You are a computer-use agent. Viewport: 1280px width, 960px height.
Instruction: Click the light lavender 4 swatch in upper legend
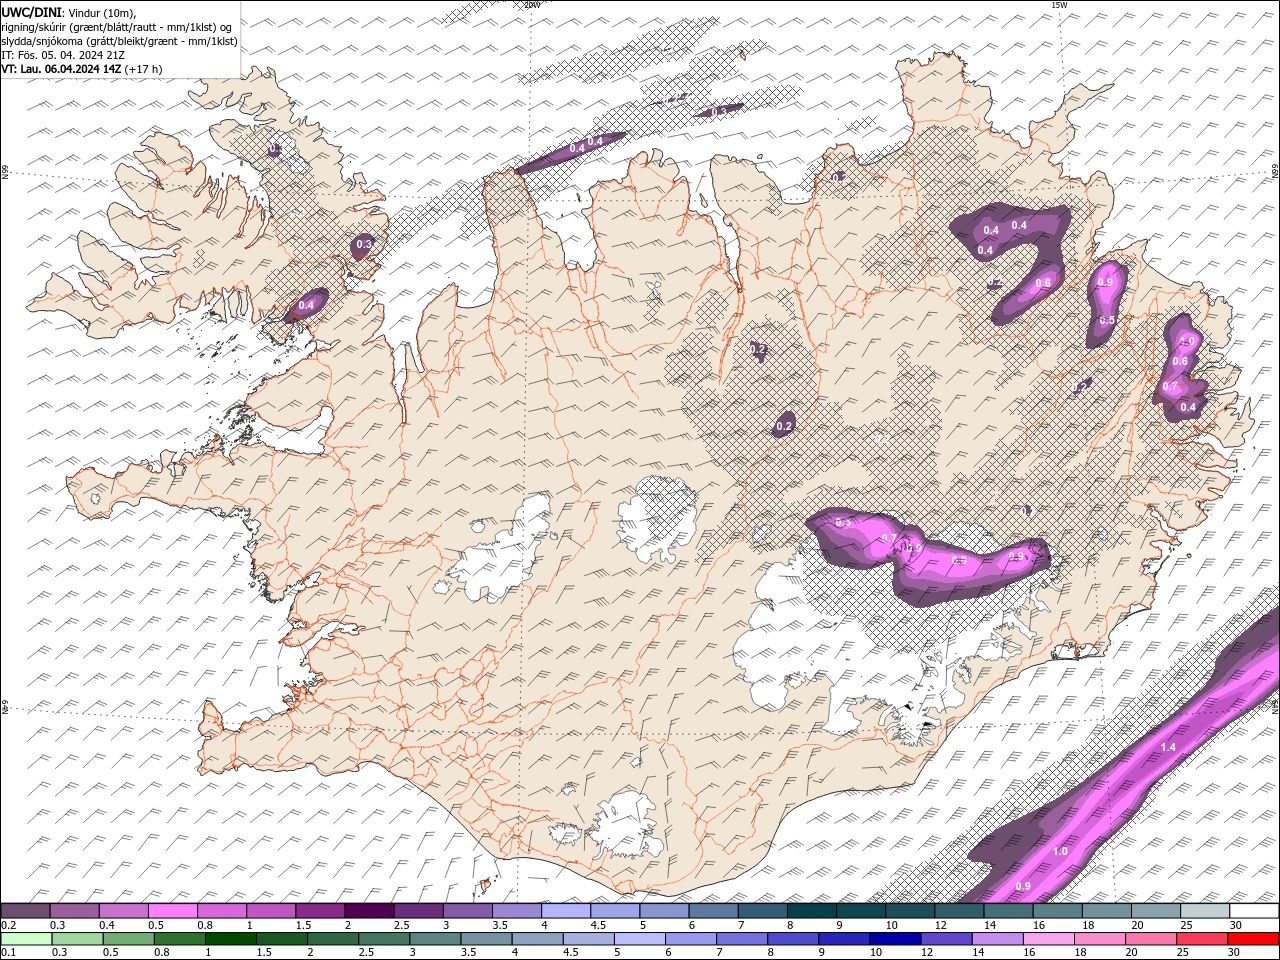(x=565, y=911)
